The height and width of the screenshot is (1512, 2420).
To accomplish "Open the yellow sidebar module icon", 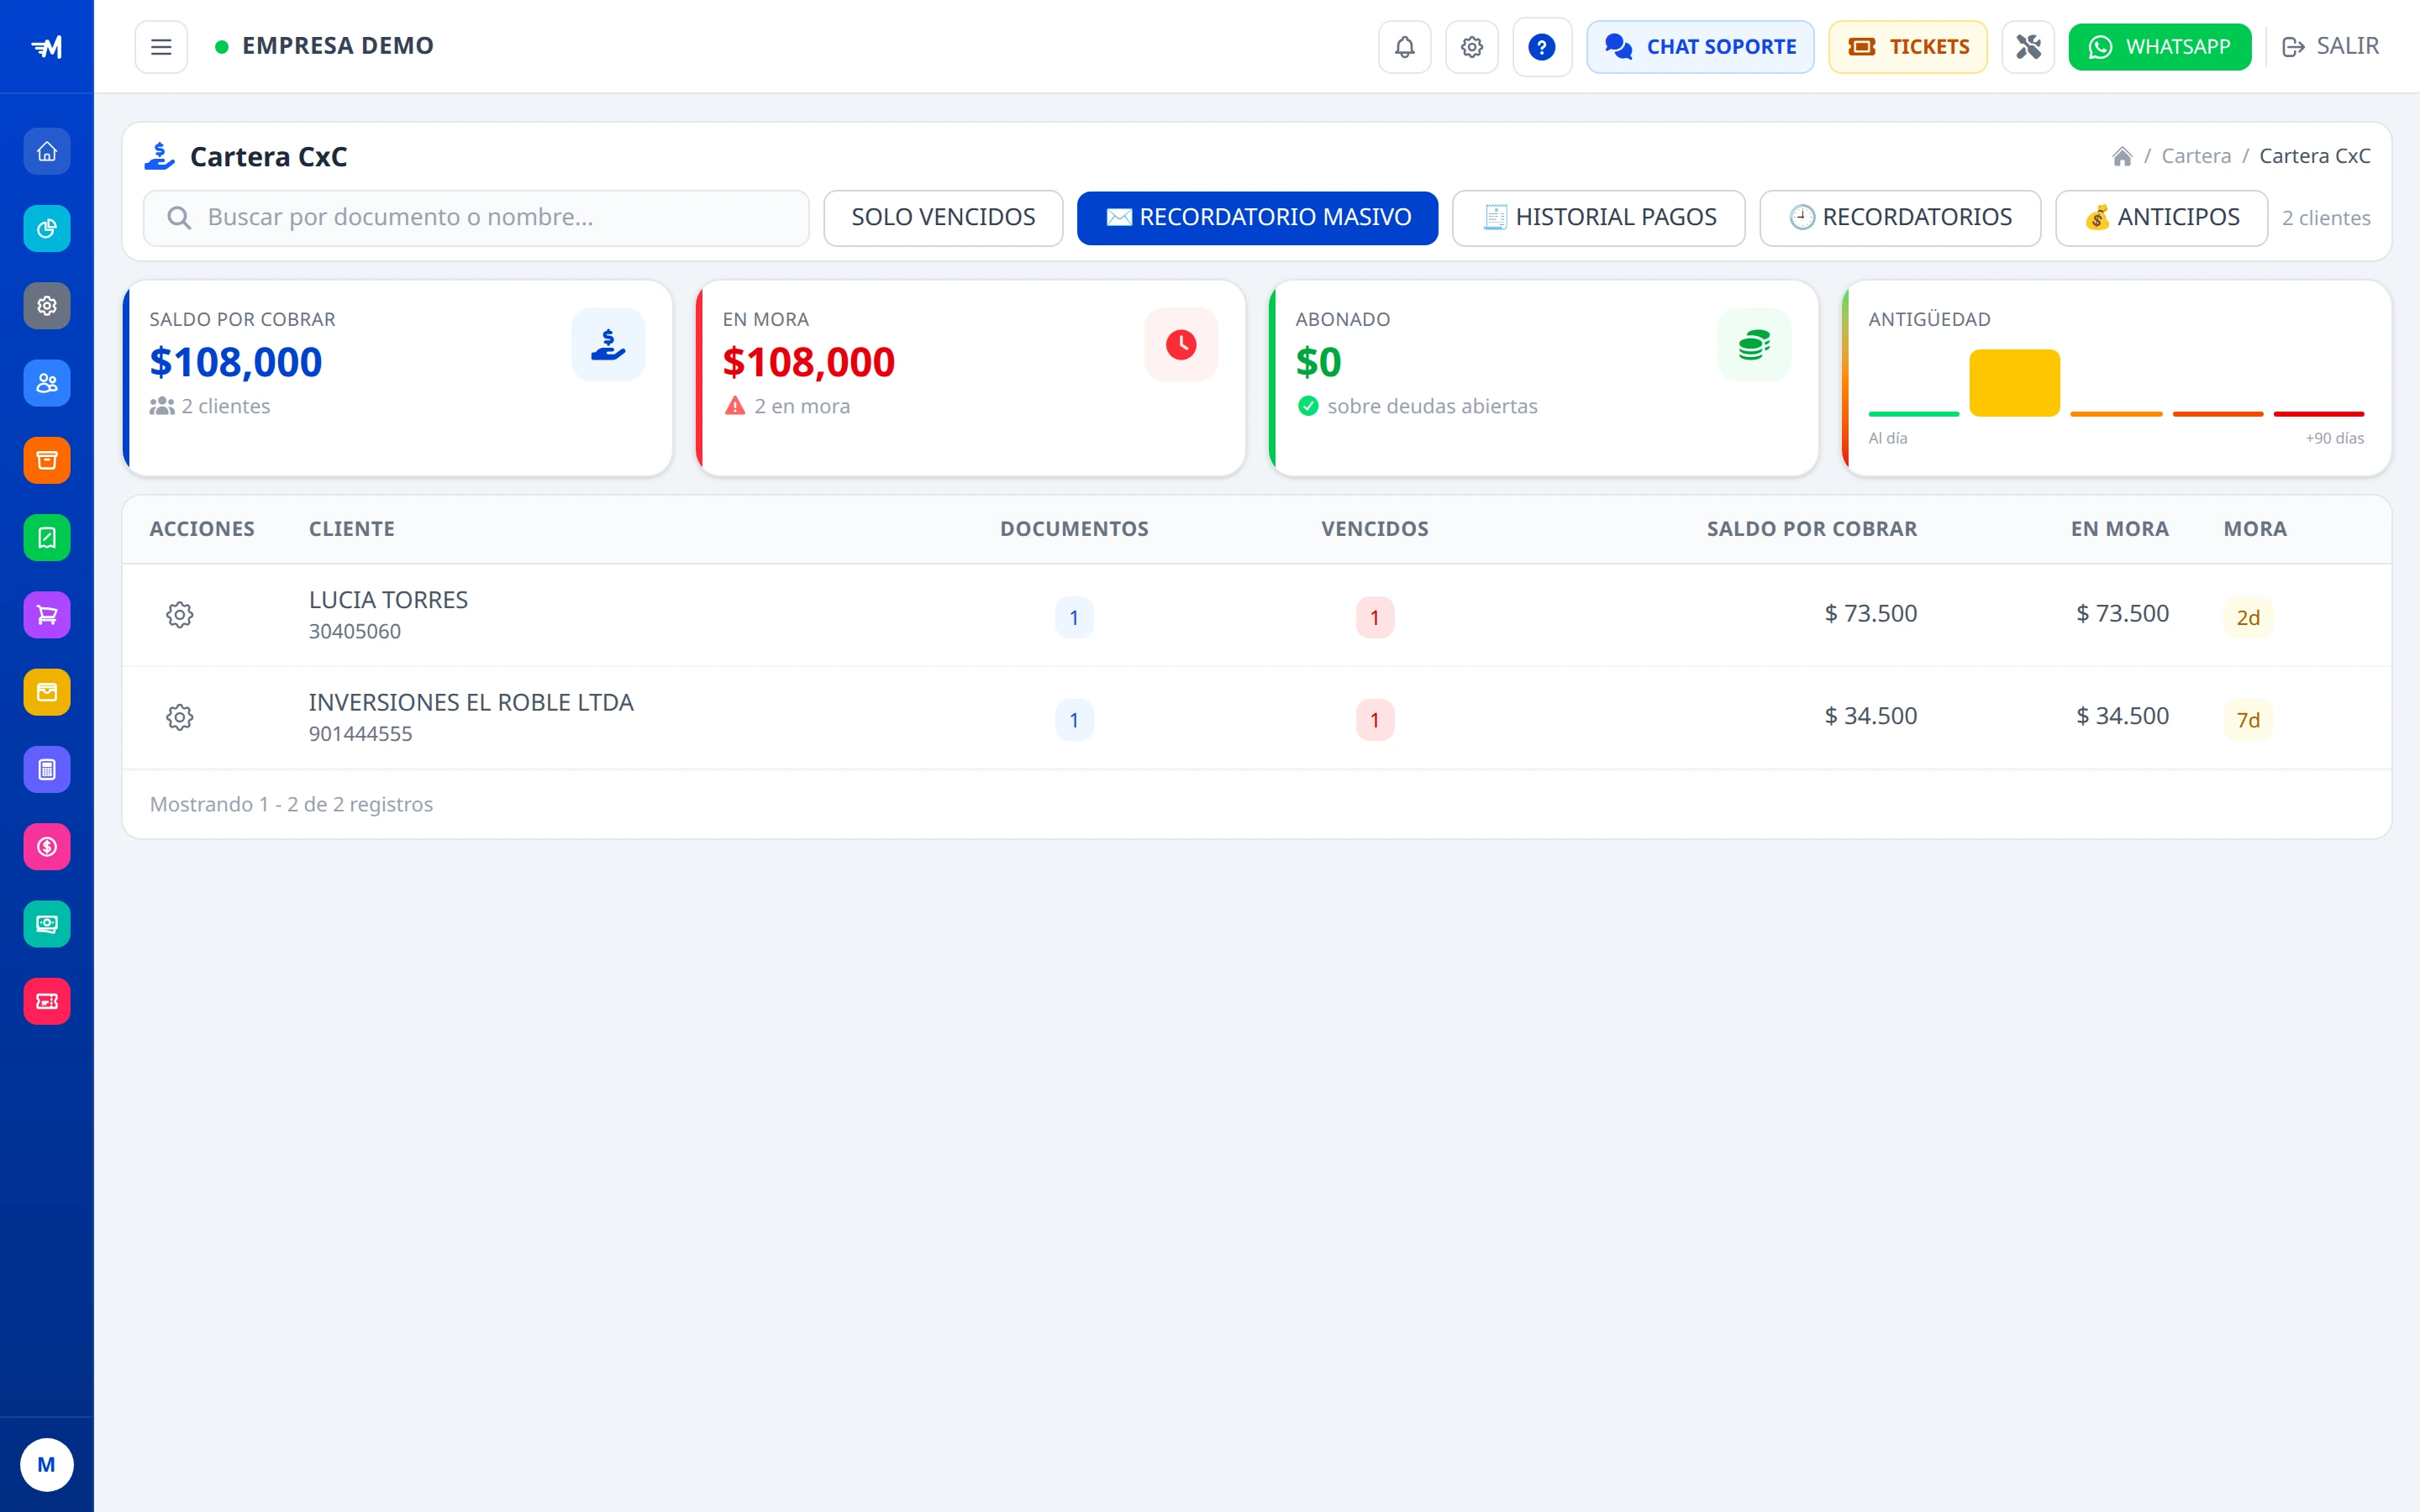I will (47, 692).
